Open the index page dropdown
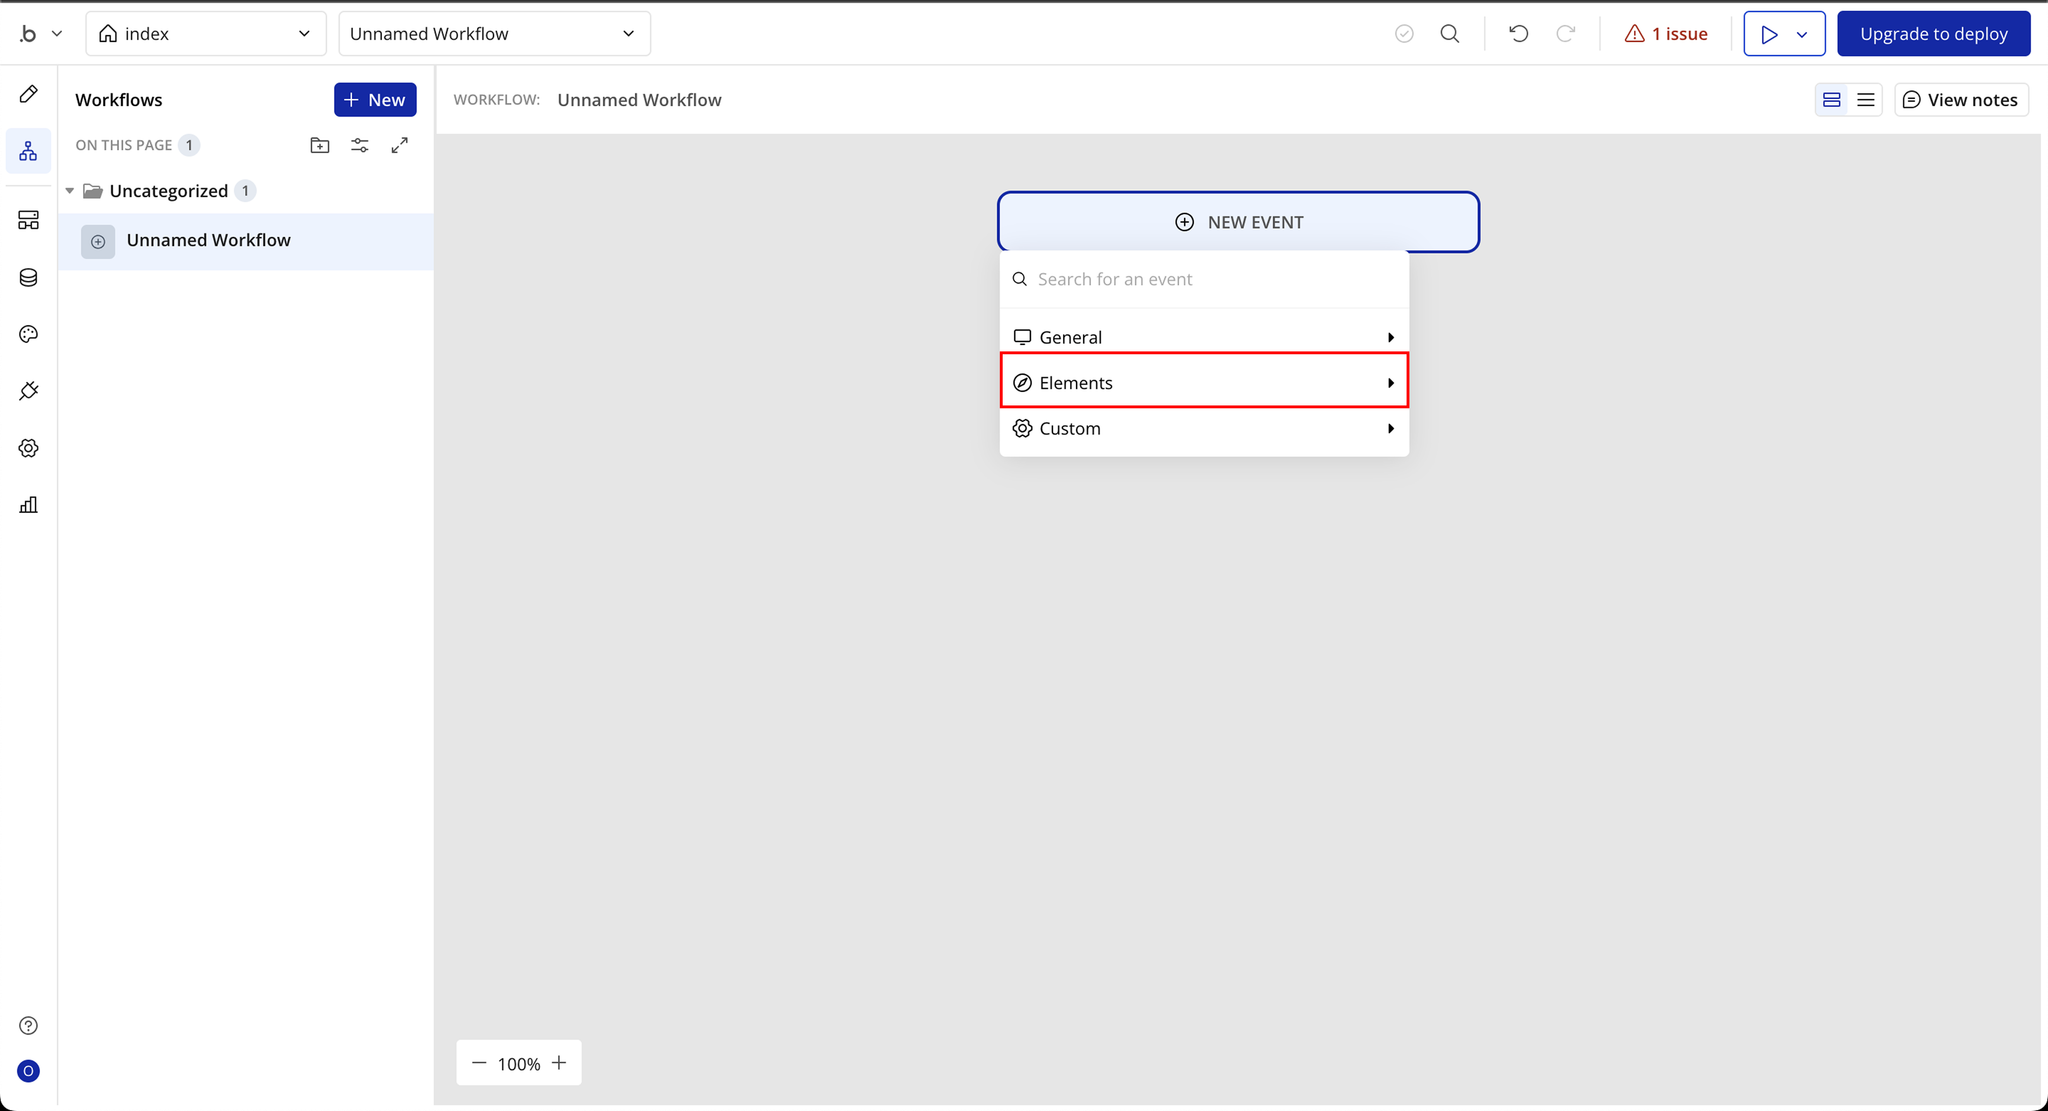 pos(206,34)
